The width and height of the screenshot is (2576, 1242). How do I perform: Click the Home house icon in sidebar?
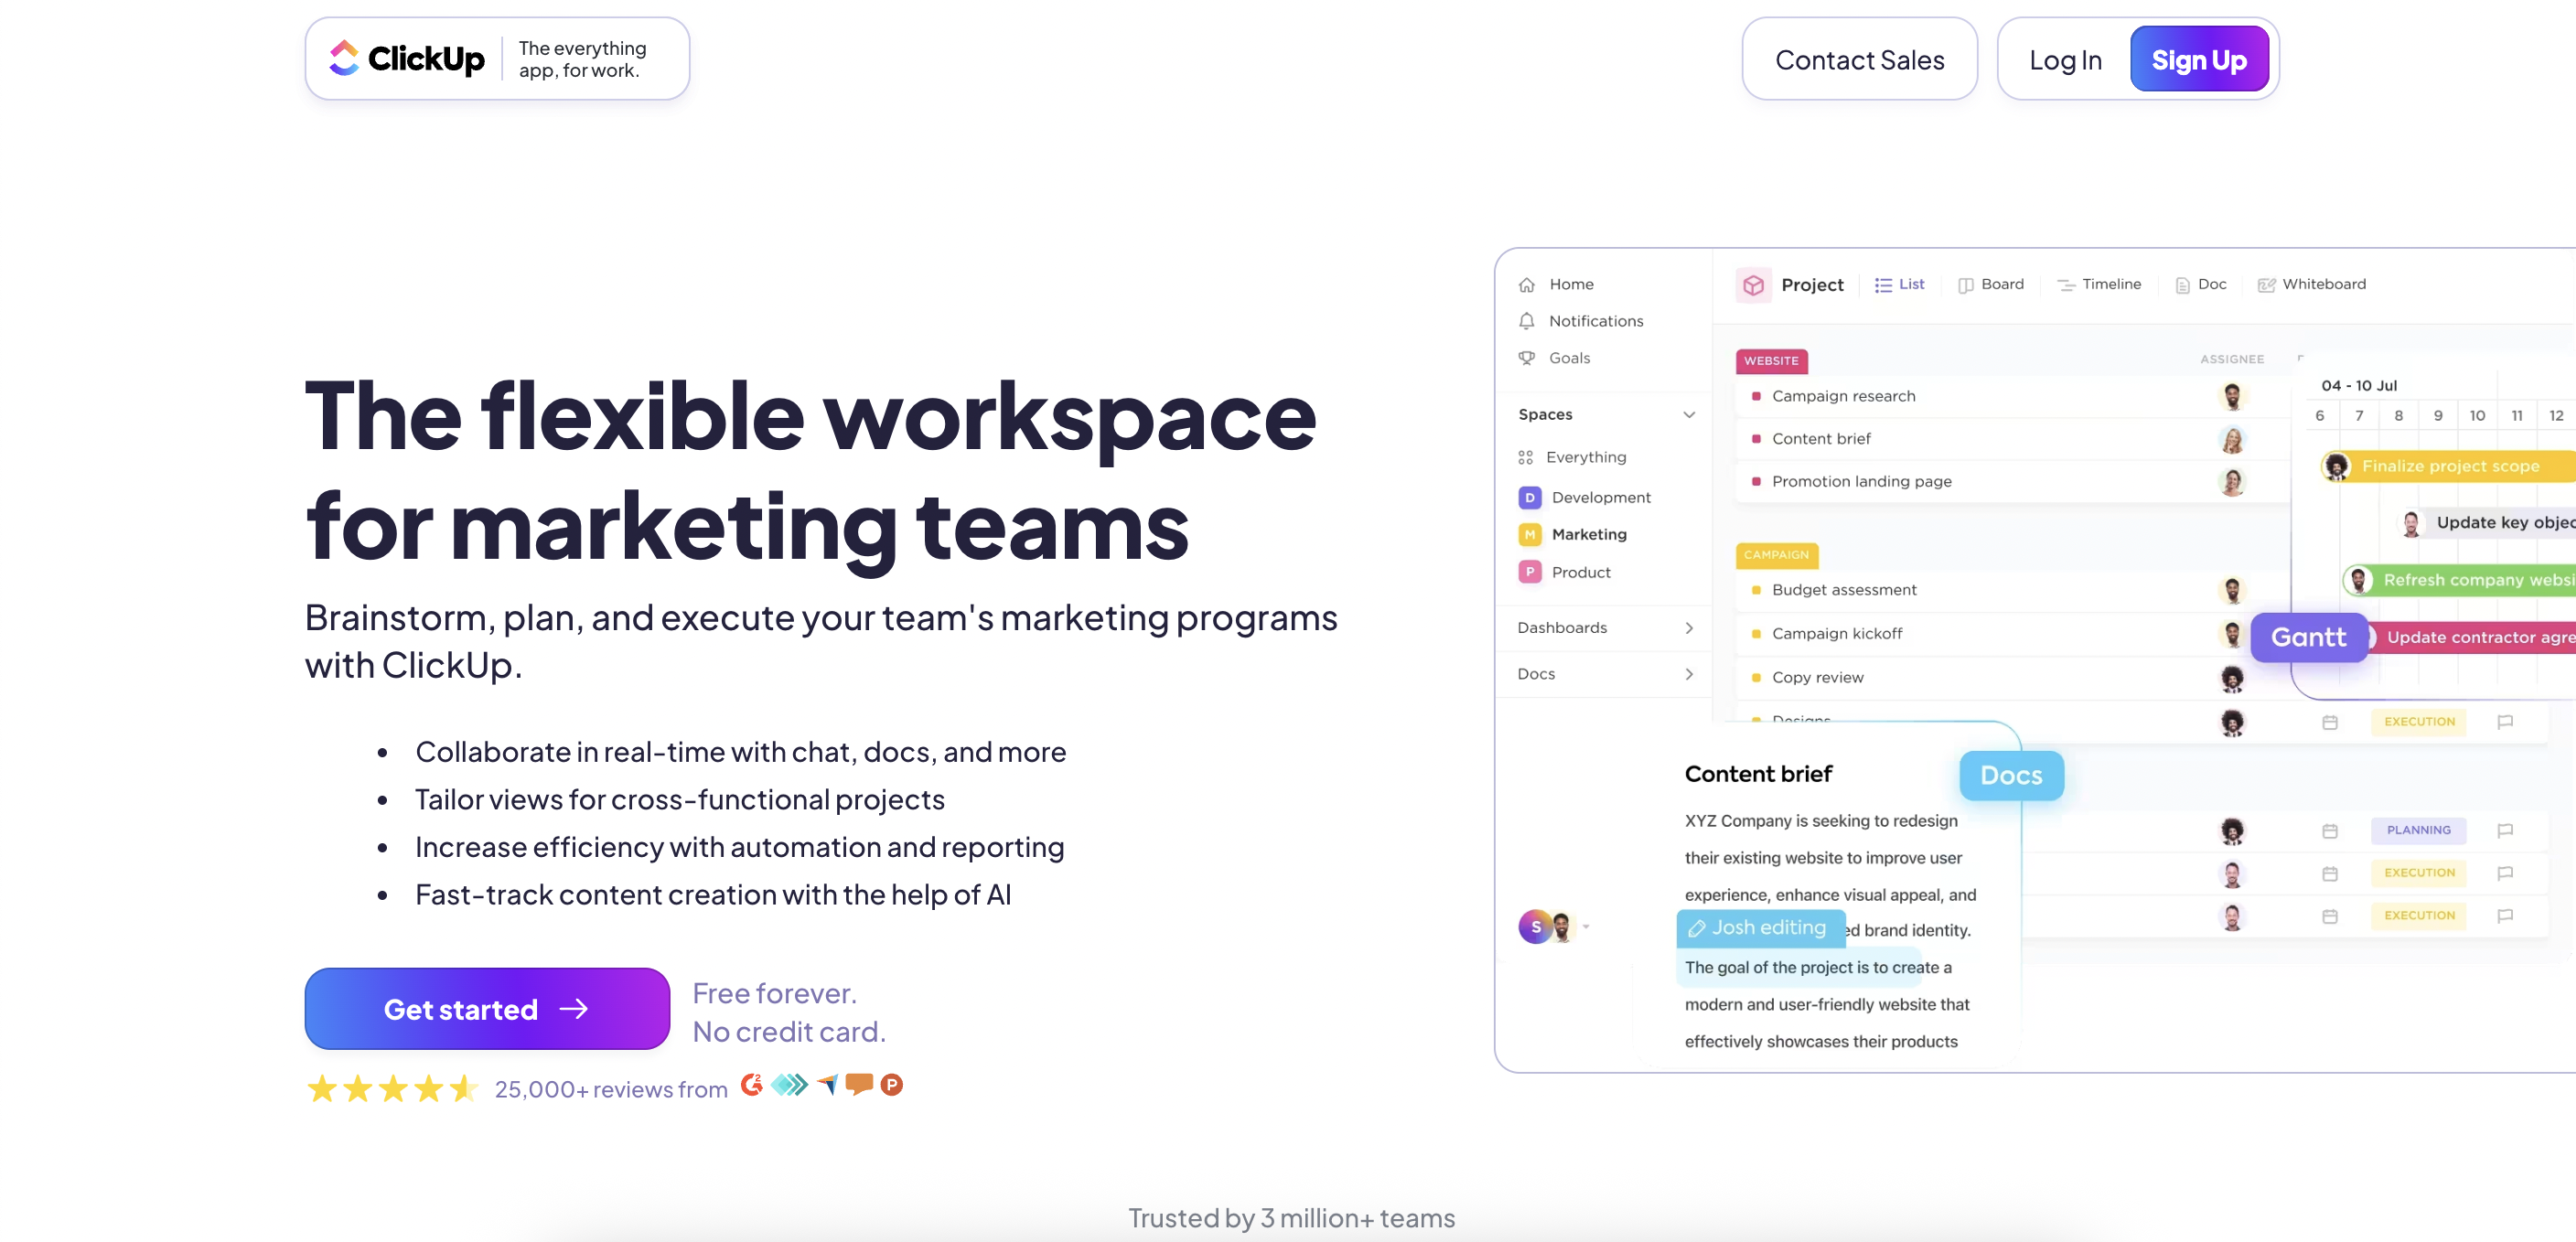1526,285
